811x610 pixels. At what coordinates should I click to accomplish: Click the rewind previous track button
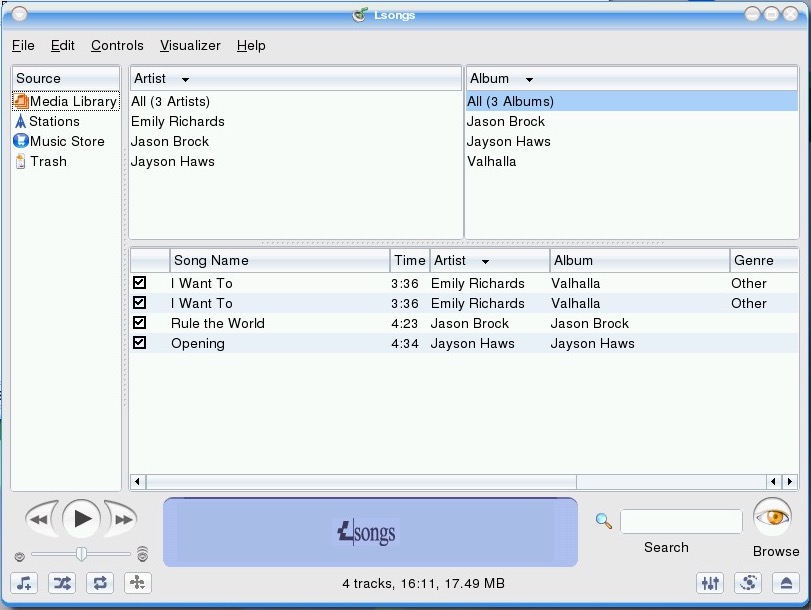coord(40,519)
